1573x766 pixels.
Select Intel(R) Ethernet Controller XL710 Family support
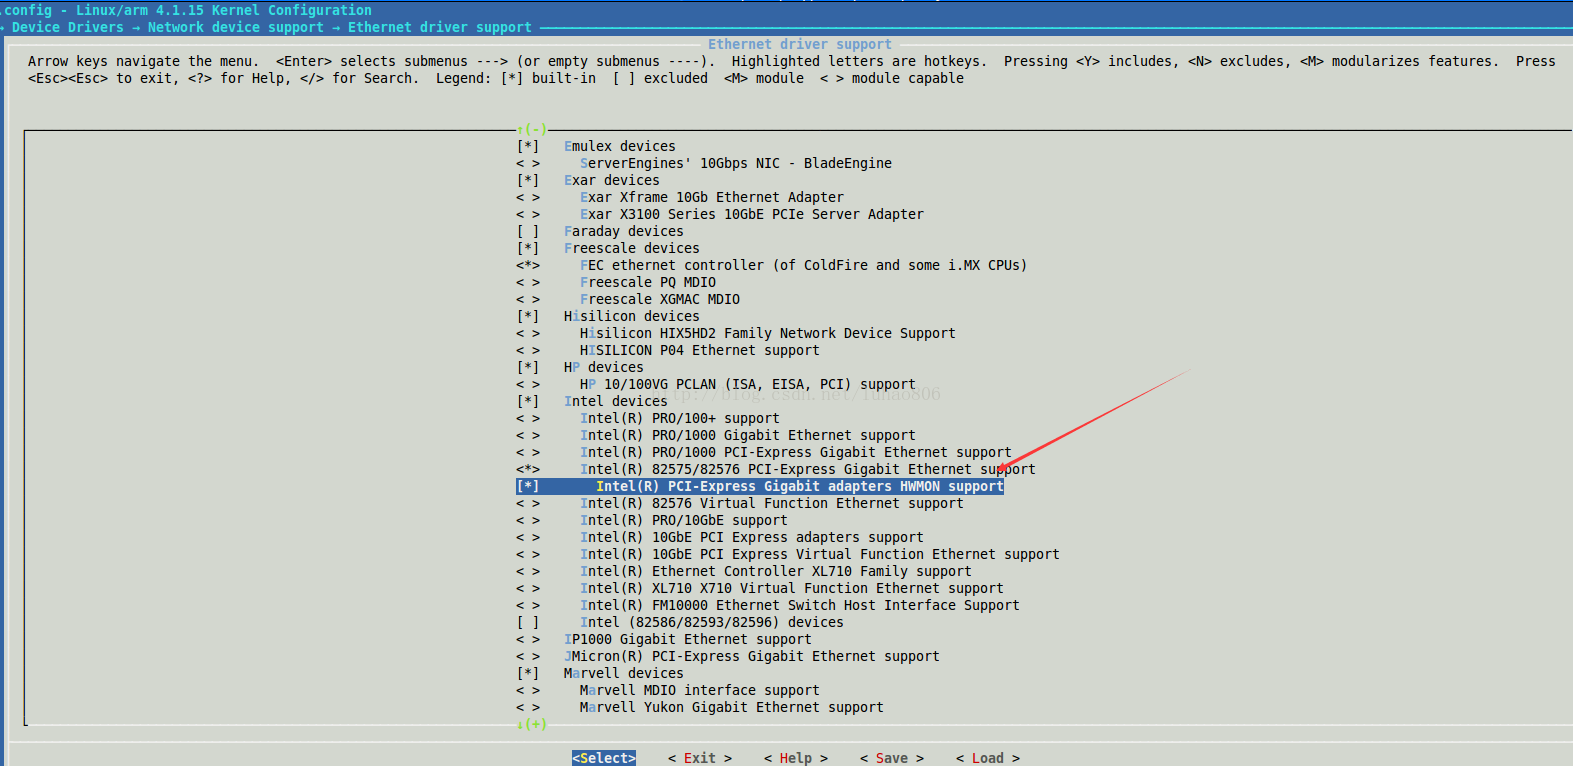pos(776,571)
